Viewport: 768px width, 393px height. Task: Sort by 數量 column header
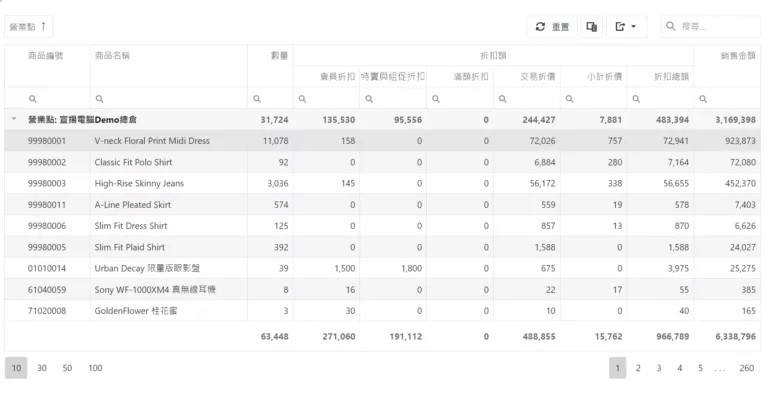click(280, 56)
